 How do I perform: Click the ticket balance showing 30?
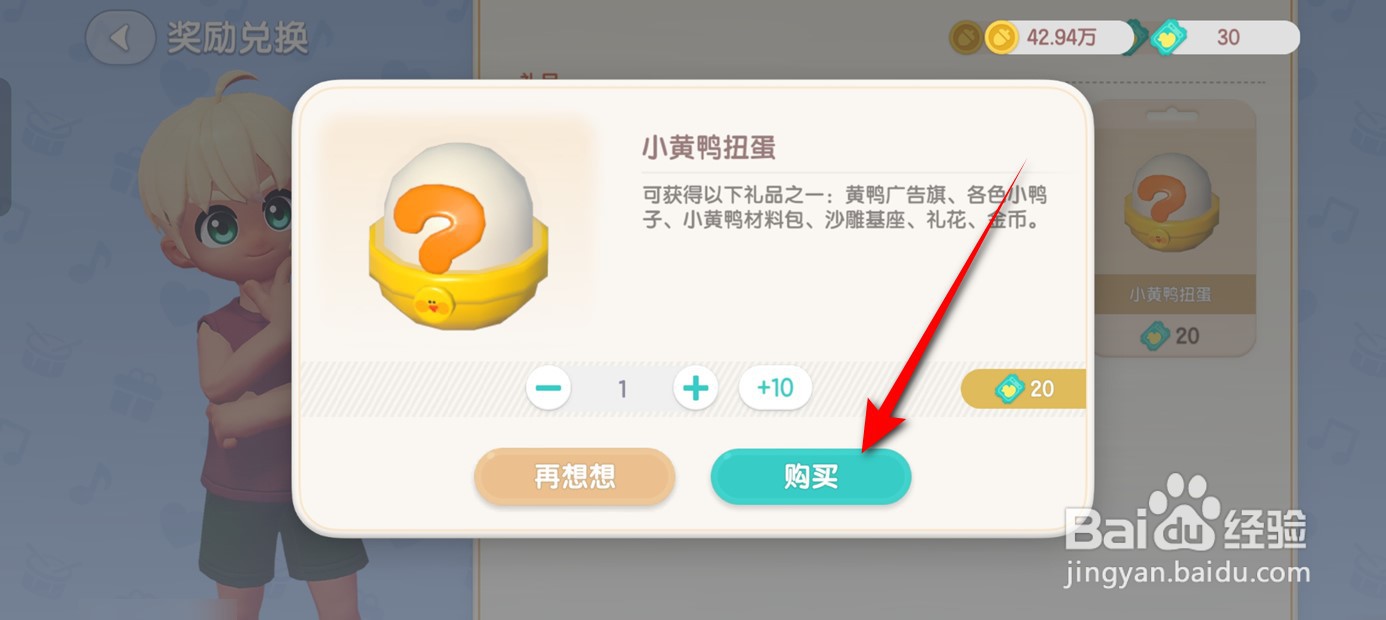click(1228, 38)
